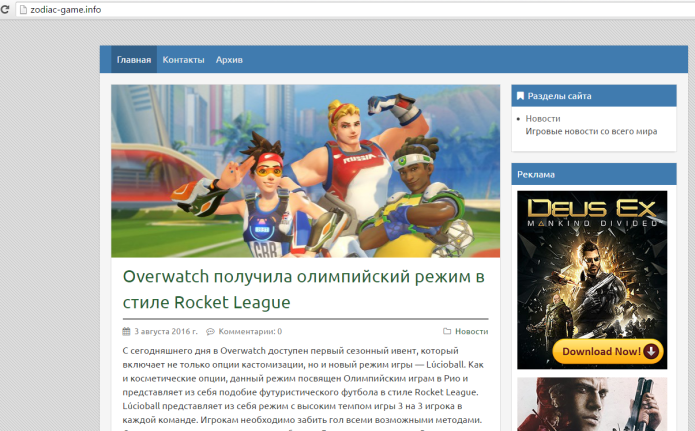Click the date text 3 августа 2016 г.
The width and height of the screenshot is (695, 431).
166,331
